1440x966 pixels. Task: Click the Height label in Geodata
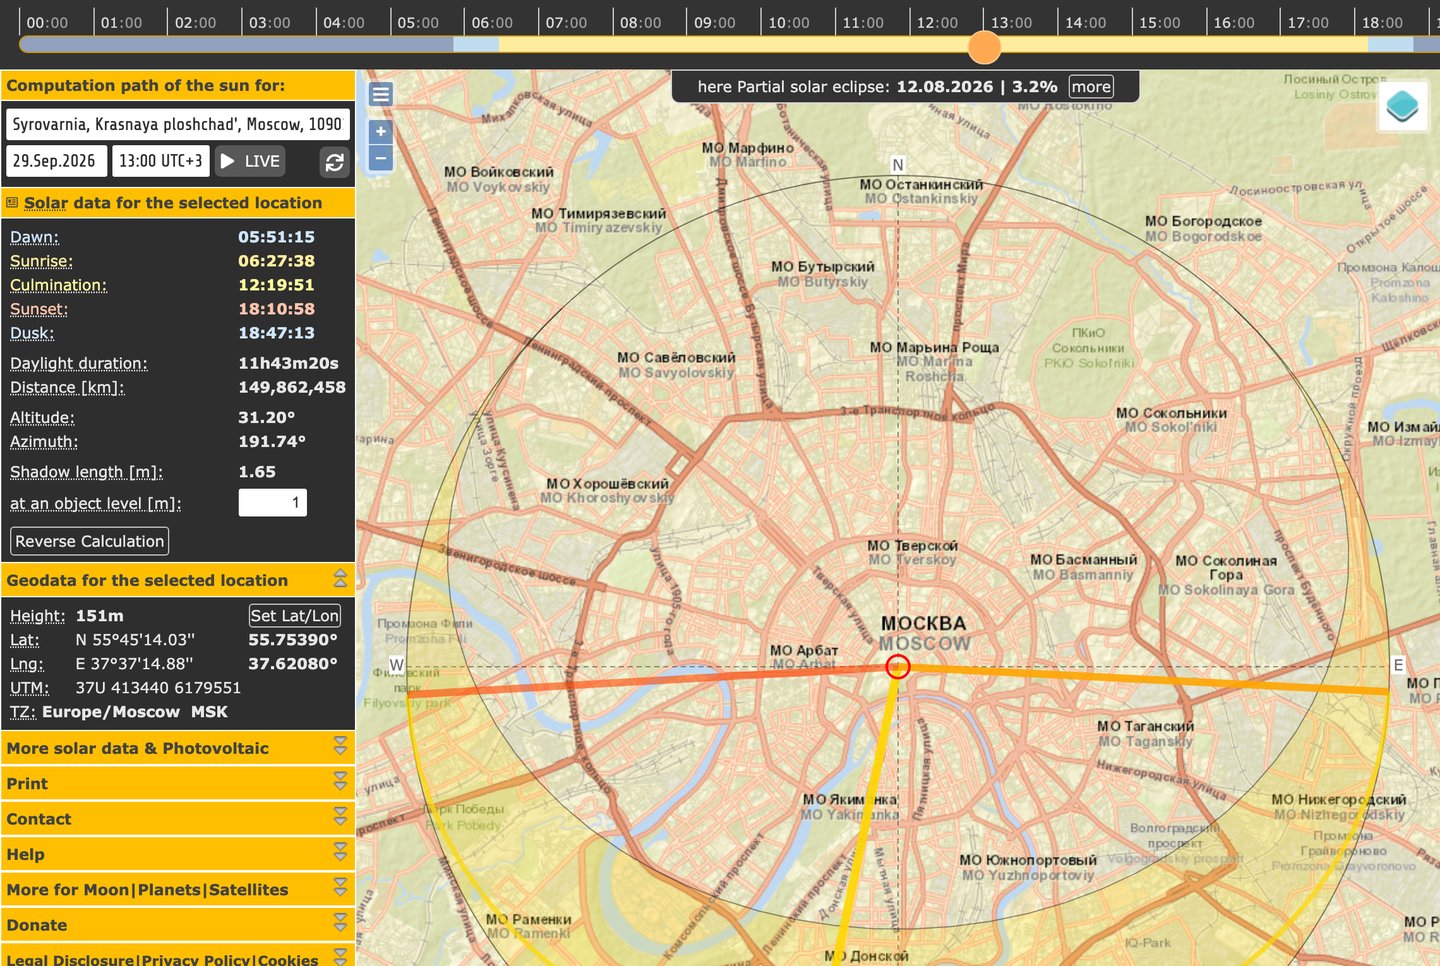[37, 616]
